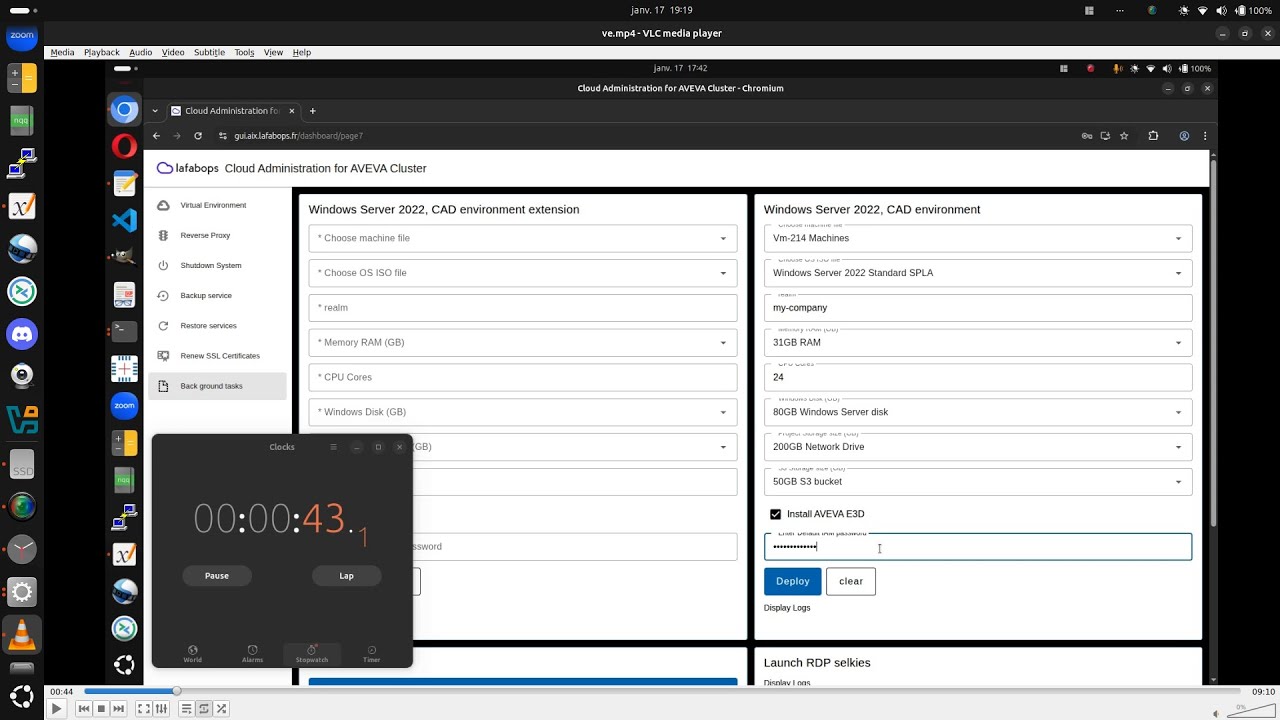Click Chromium back arrow
Image resolution: width=1280 pixels, height=720 pixels.
coord(156,136)
